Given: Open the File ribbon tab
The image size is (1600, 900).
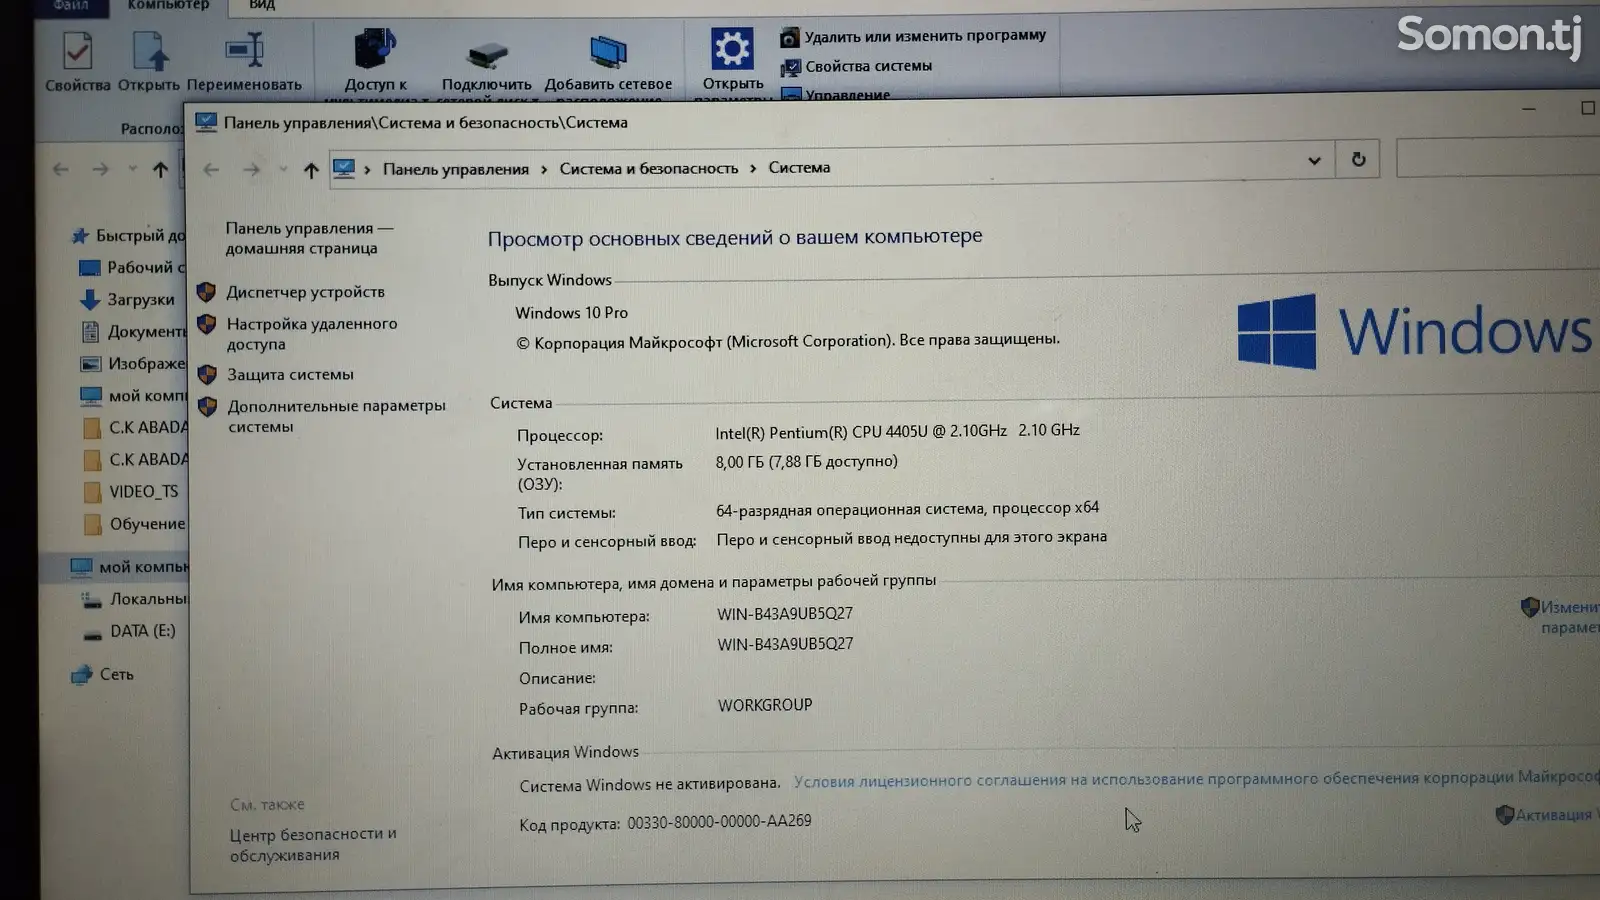Looking at the screenshot, I should (x=71, y=5).
